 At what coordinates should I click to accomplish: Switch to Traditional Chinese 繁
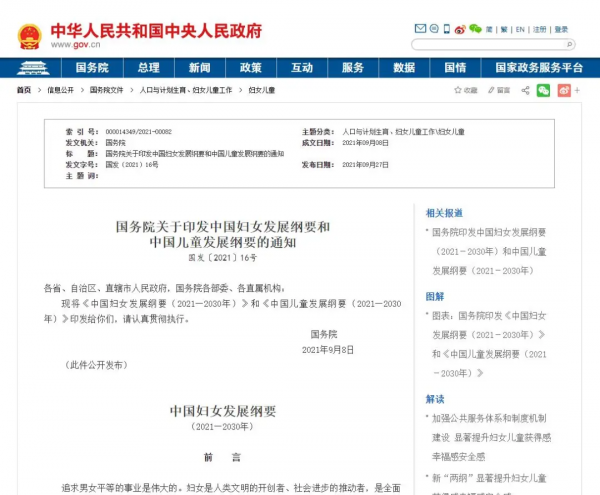pyautogui.click(x=504, y=29)
